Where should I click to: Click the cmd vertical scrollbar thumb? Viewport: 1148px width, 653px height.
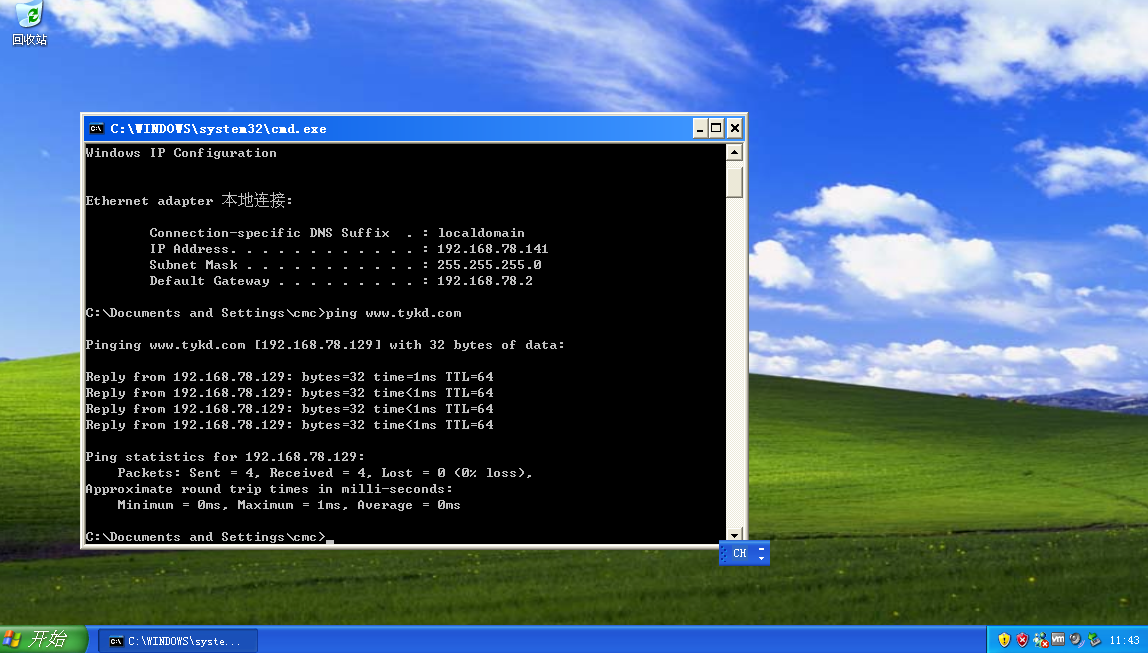(x=734, y=180)
